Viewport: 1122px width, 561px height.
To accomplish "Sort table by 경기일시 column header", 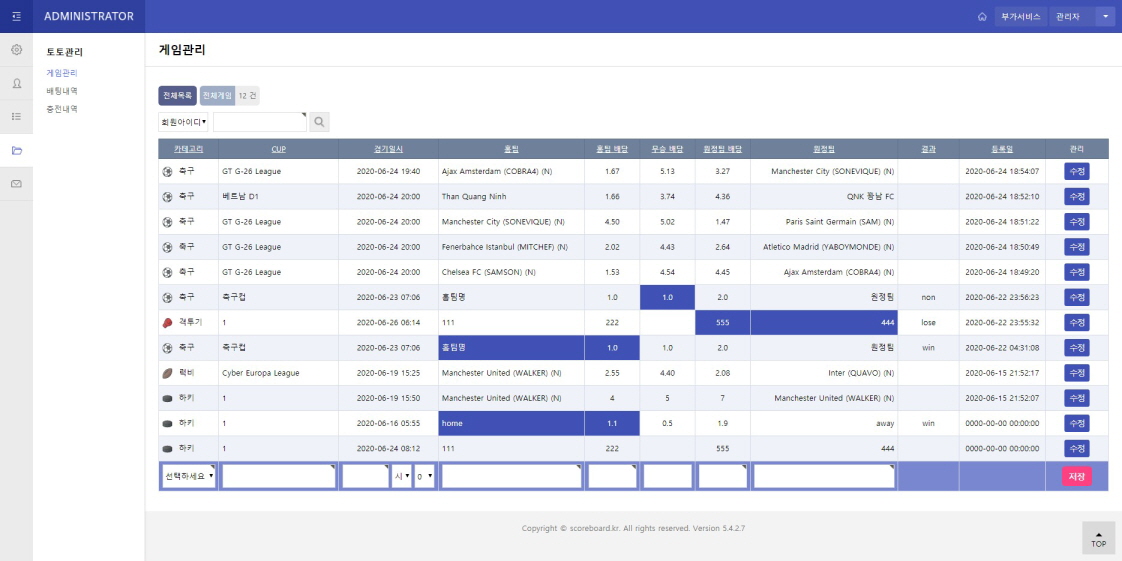I will click(x=388, y=149).
